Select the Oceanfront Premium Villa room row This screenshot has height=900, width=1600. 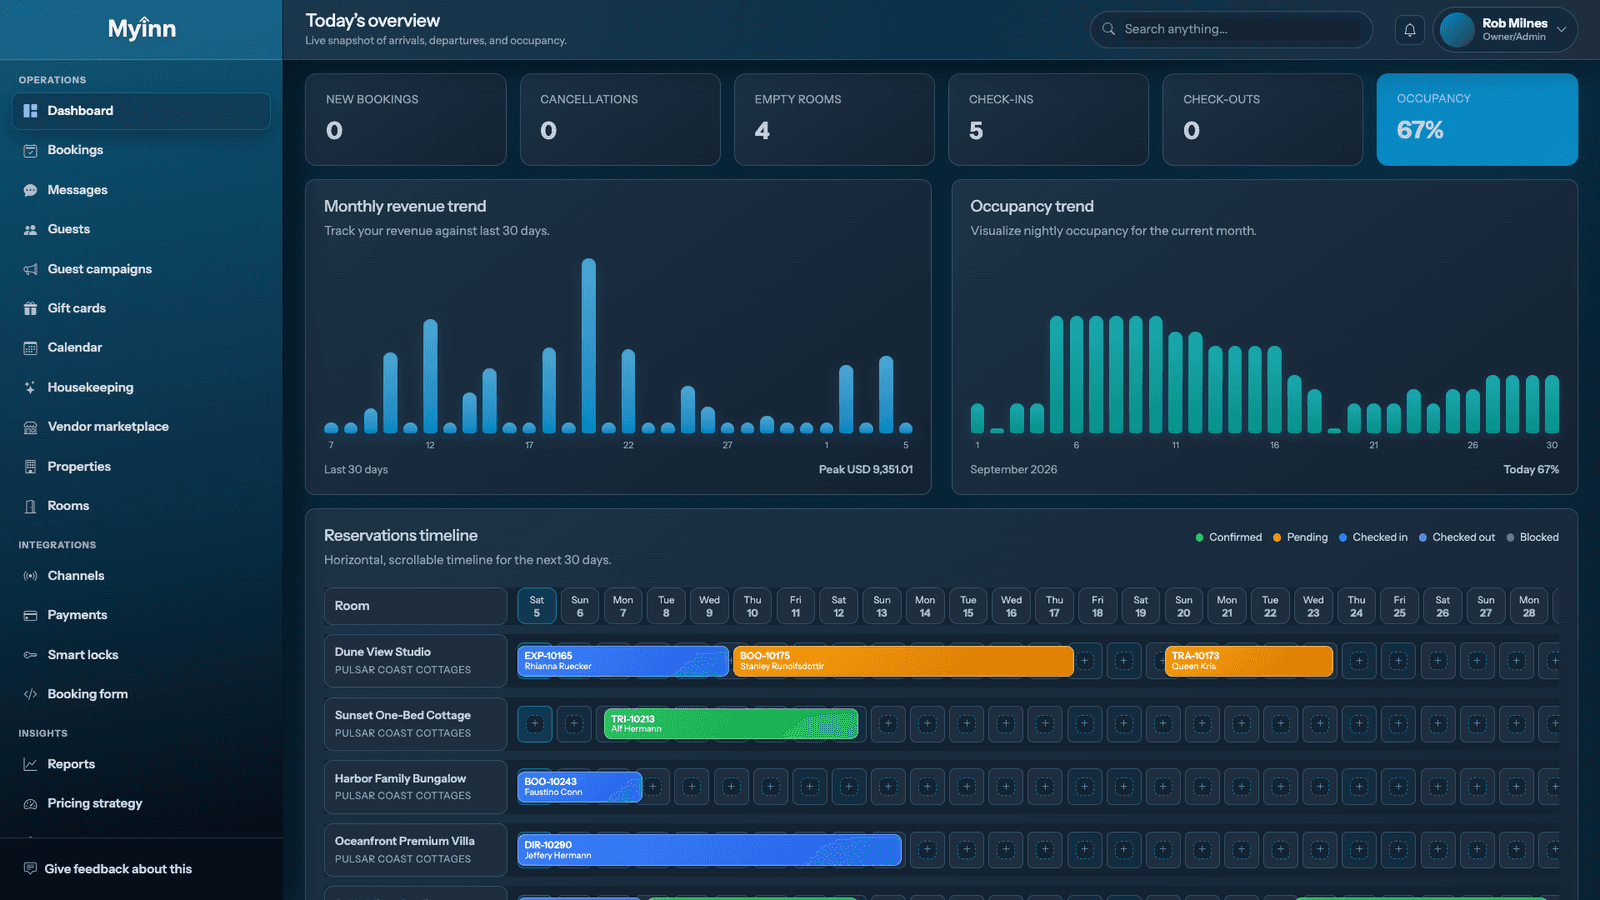pyautogui.click(x=415, y=850)
